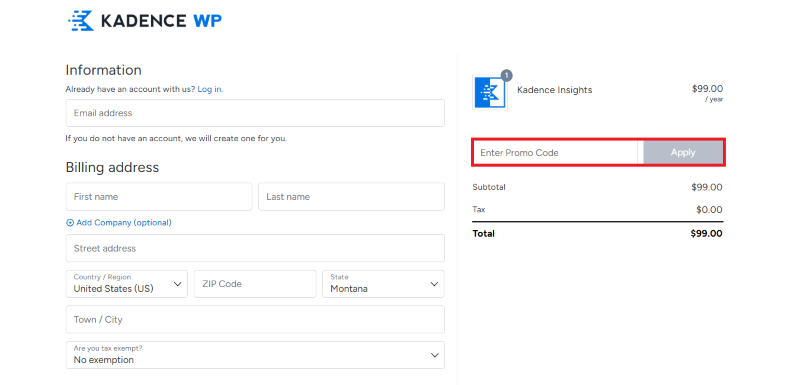Focus the Enter Promo Code field
The image size is (800, 385).
(x=555, y=152)
